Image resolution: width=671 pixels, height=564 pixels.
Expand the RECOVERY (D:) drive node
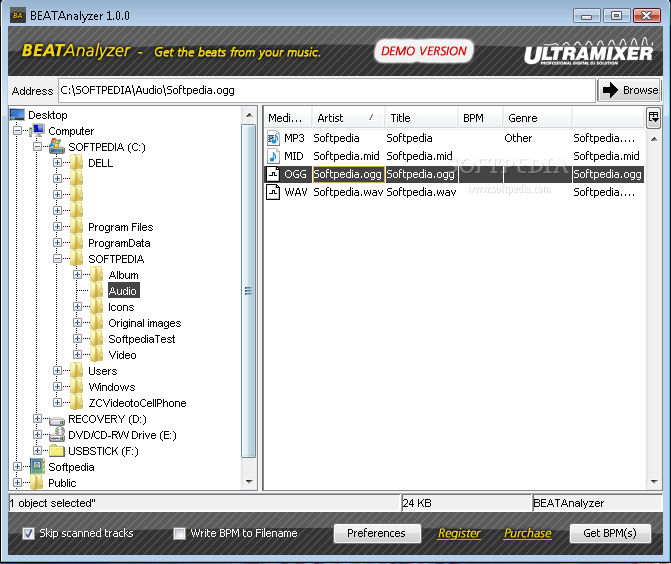tap(38, 419)
